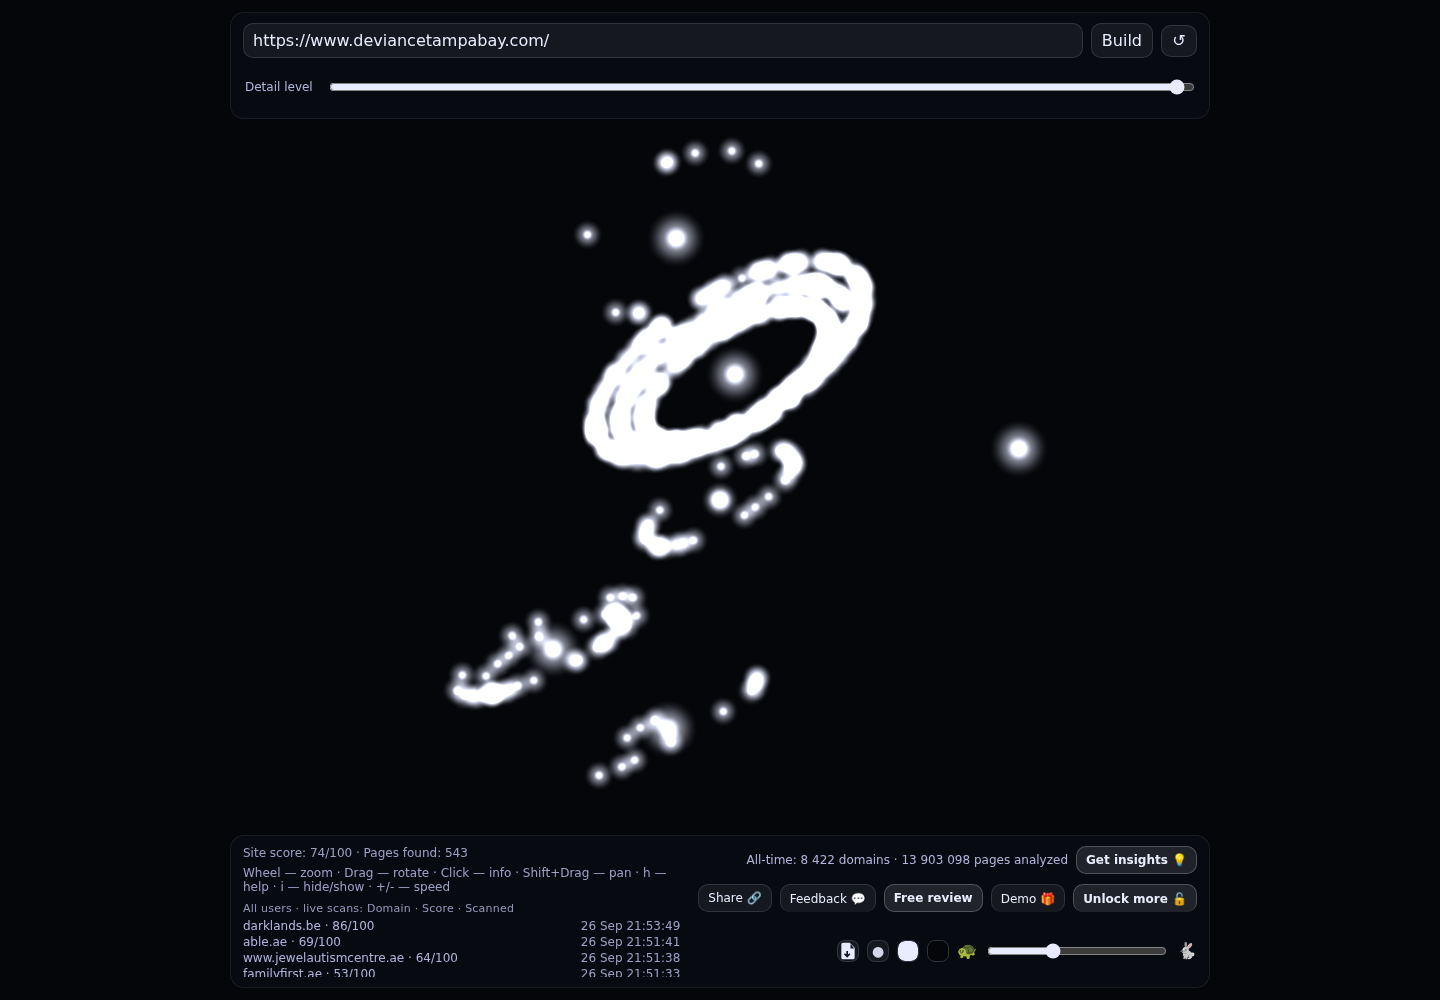Click the Detail level label
Screen dimensions: 1440x1000
pyautogui.click(x=279, y=87)
